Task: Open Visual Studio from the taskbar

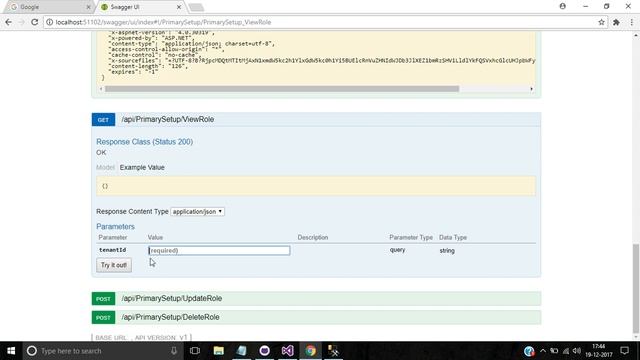Action: click(287, 351)
